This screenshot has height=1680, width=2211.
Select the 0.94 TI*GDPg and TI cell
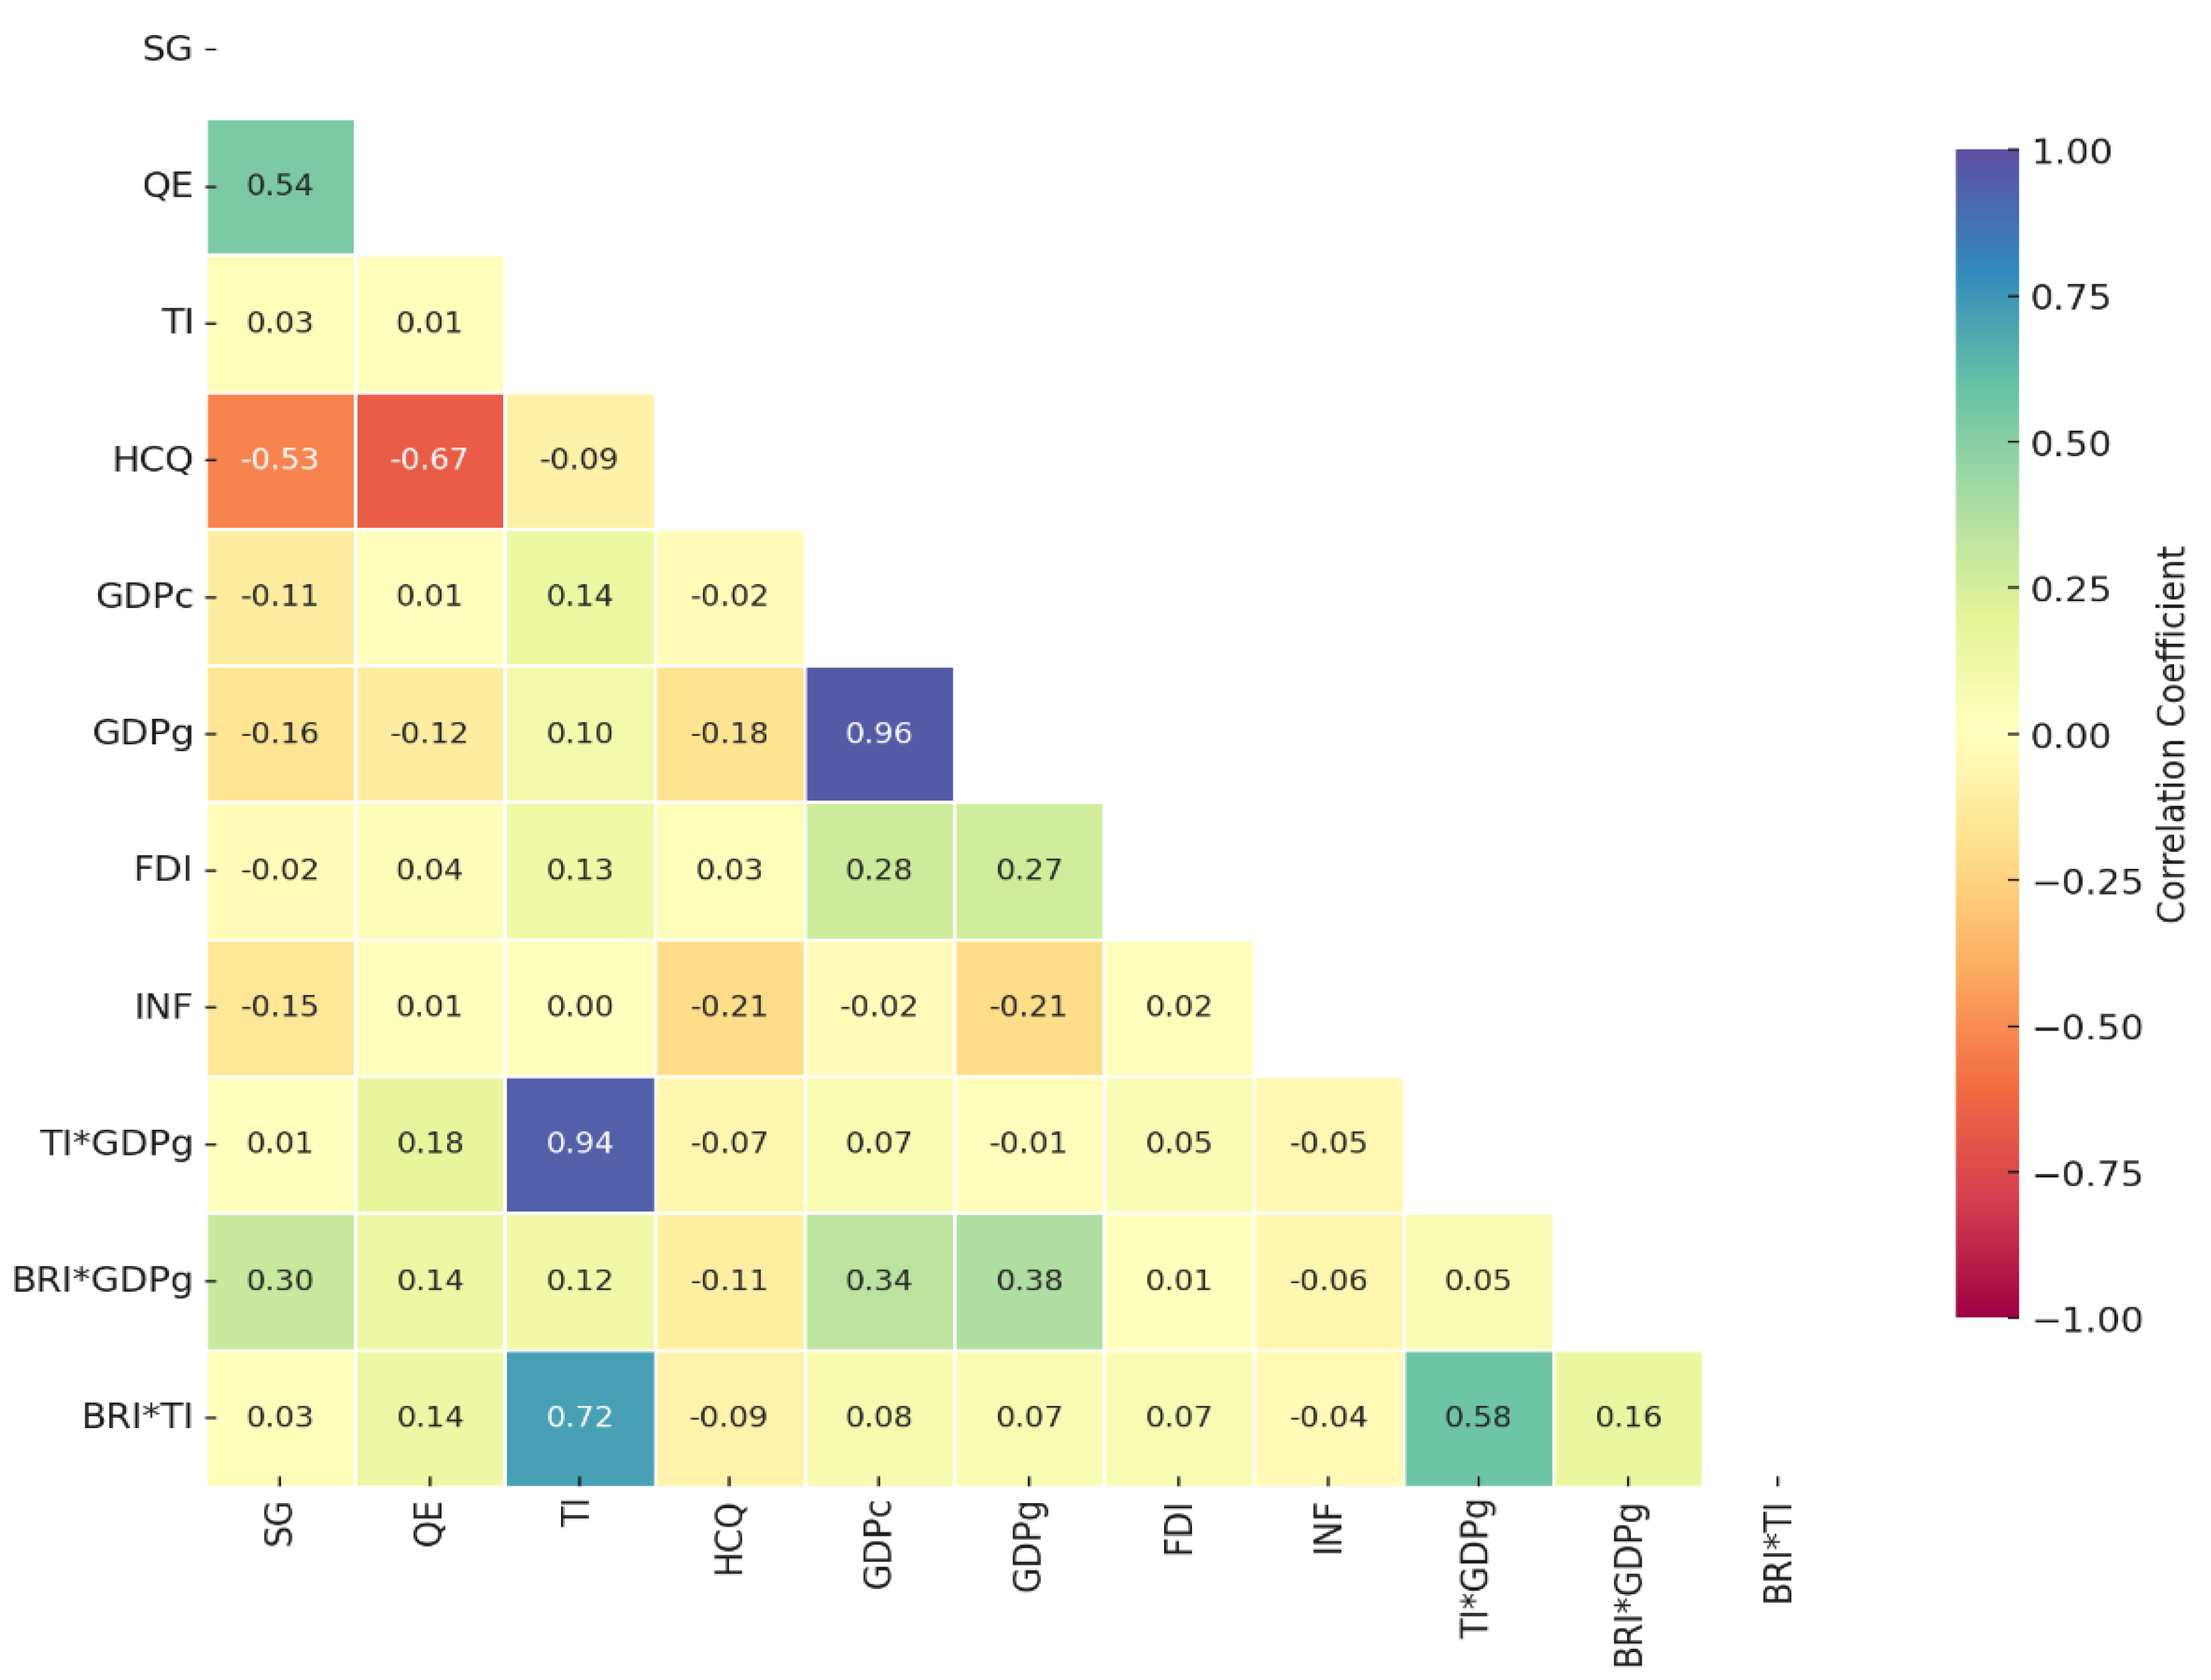580,1143
